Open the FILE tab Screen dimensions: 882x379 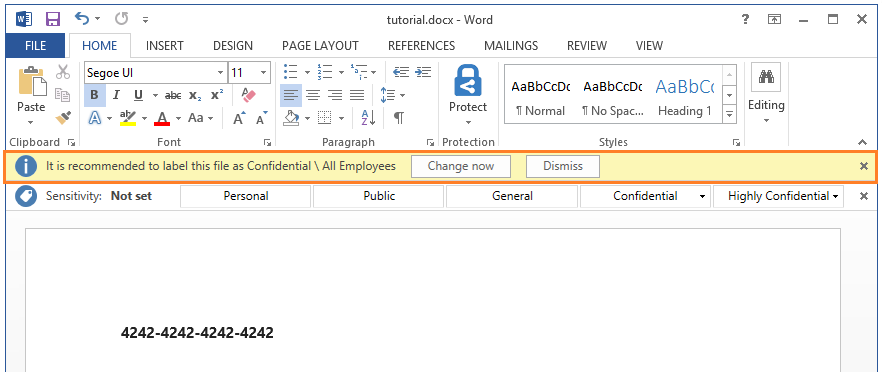coord(35,46)
